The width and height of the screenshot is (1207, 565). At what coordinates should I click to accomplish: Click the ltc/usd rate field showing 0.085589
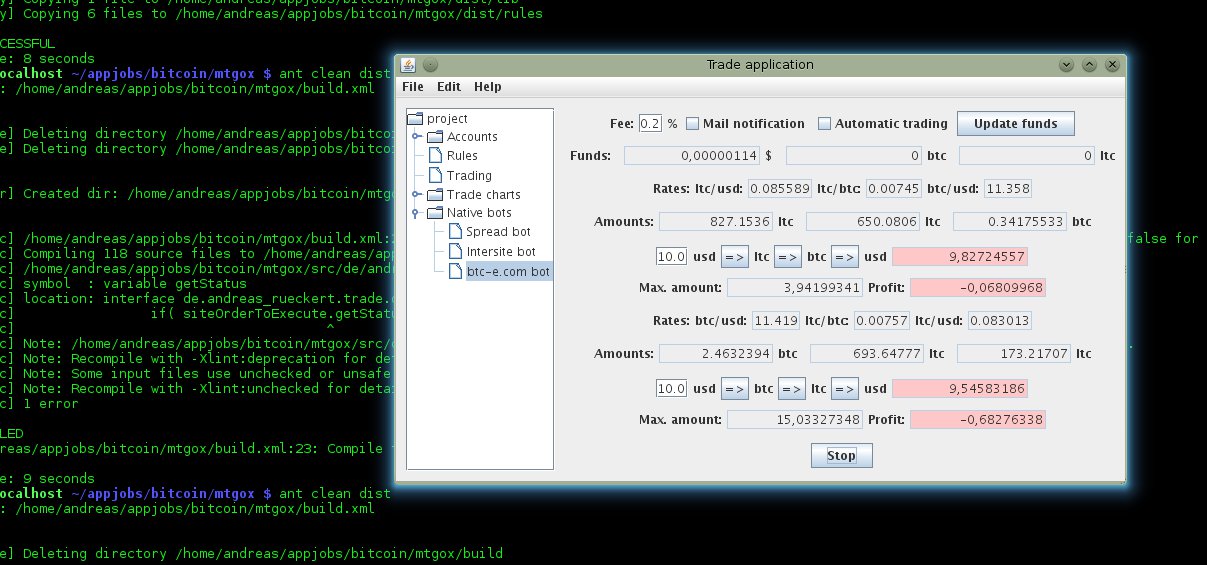780,188
